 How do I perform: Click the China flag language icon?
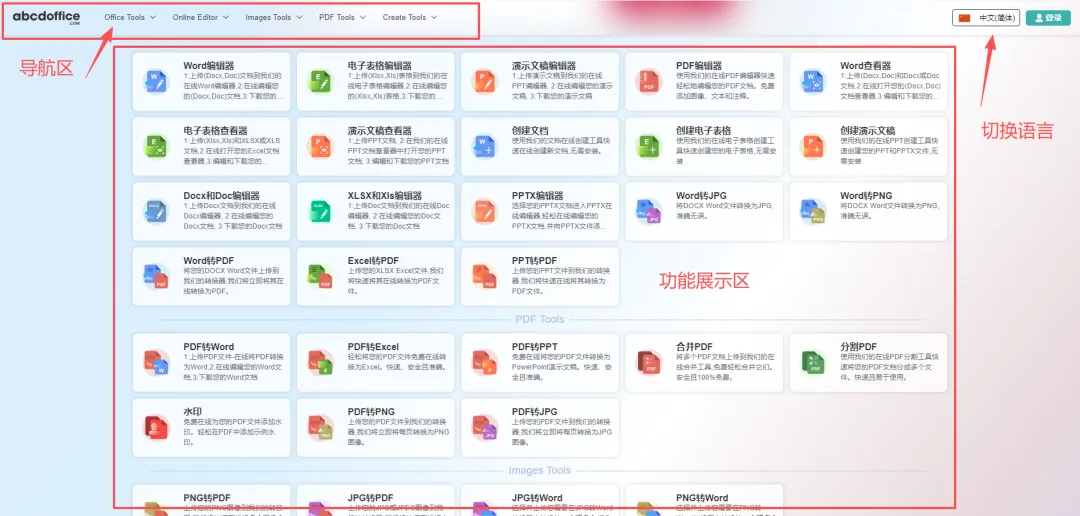coord(964,18)
